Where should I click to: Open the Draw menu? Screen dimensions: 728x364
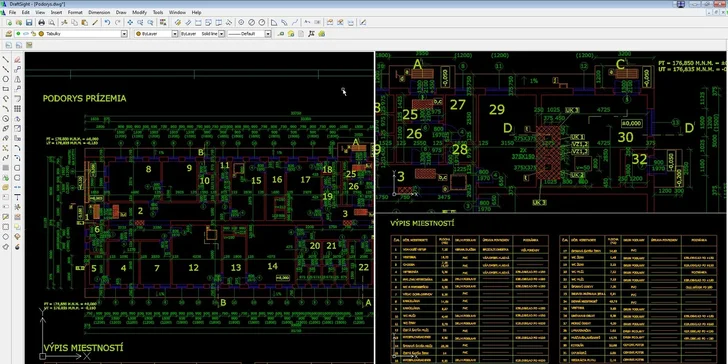tap(121, 13)
